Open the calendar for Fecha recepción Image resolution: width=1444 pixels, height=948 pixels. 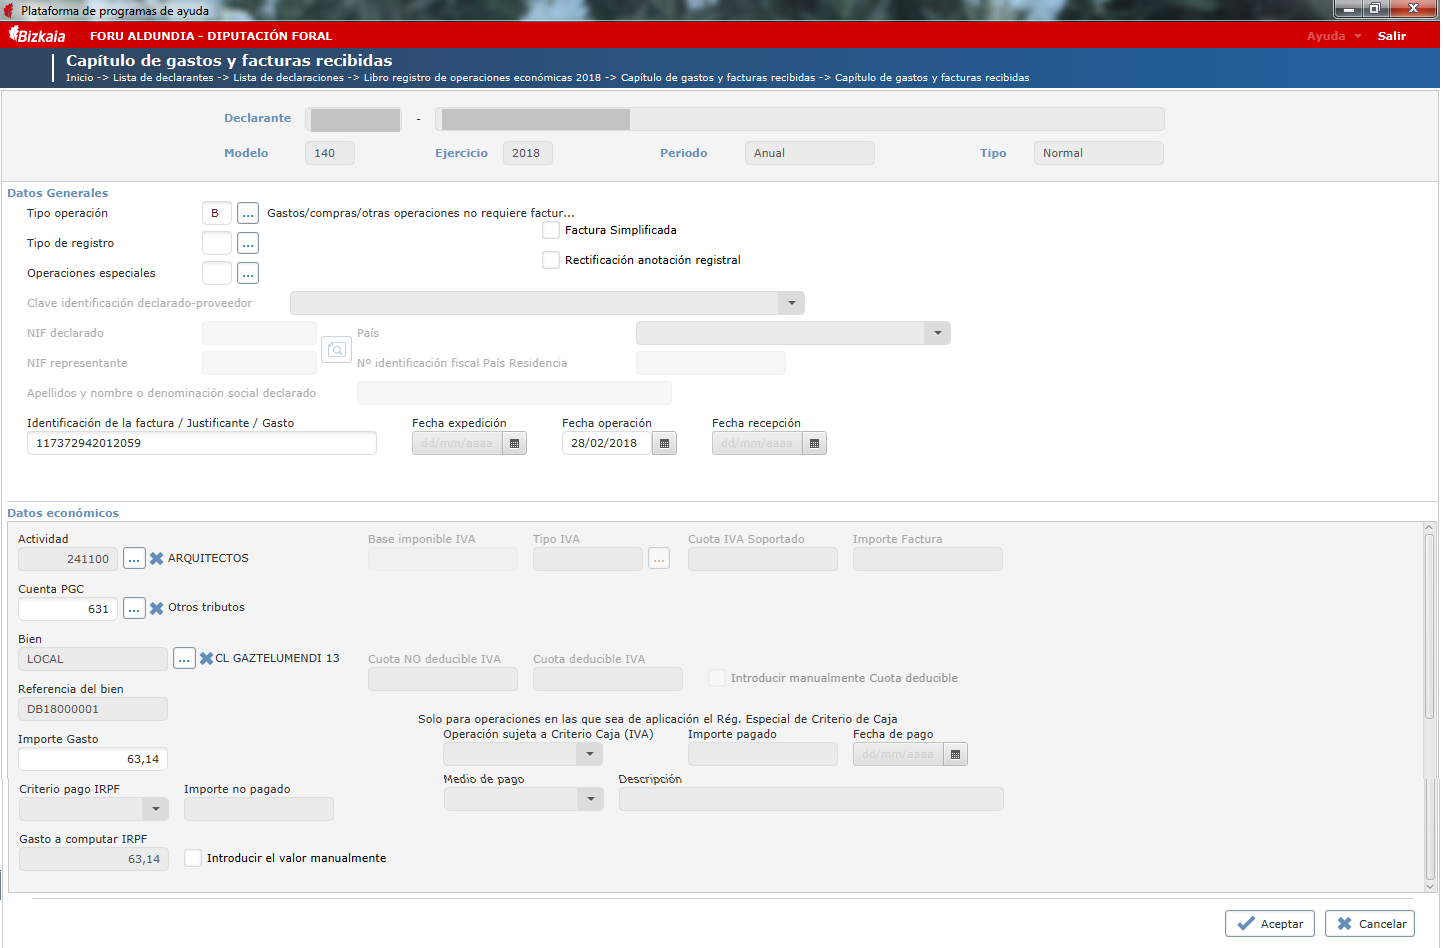[815, 443]
